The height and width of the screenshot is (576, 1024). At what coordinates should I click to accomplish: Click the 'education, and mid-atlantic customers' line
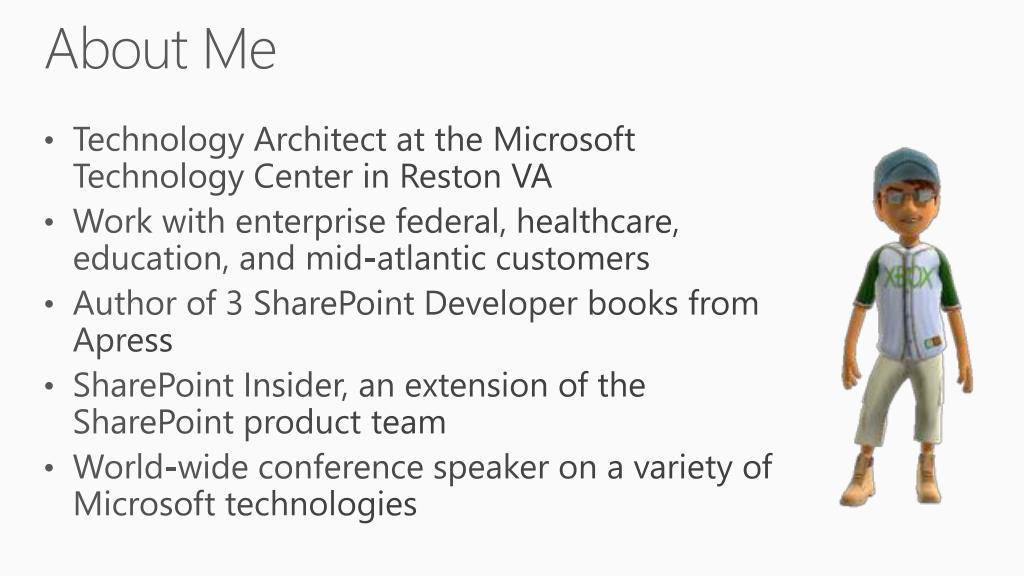(x=361, y=258)
